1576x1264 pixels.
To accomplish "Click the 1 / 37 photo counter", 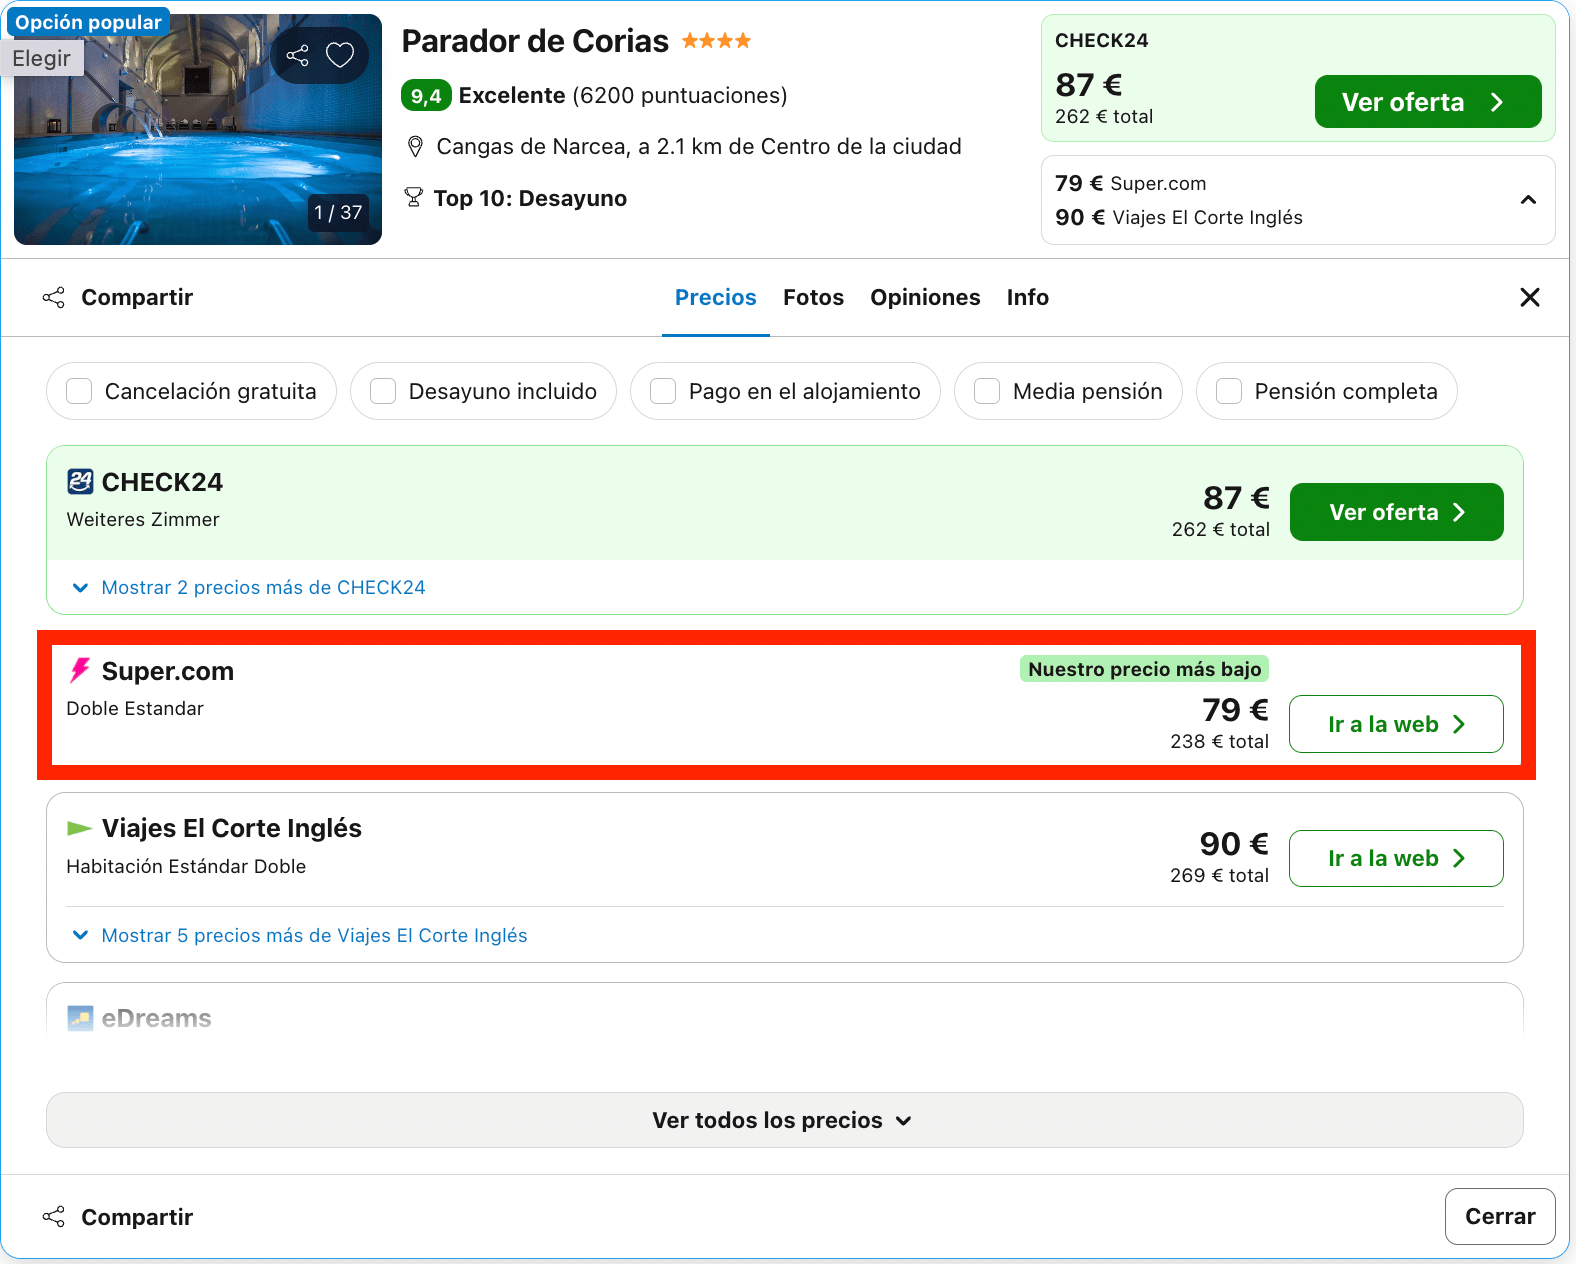I will click(x=338, y=212).
